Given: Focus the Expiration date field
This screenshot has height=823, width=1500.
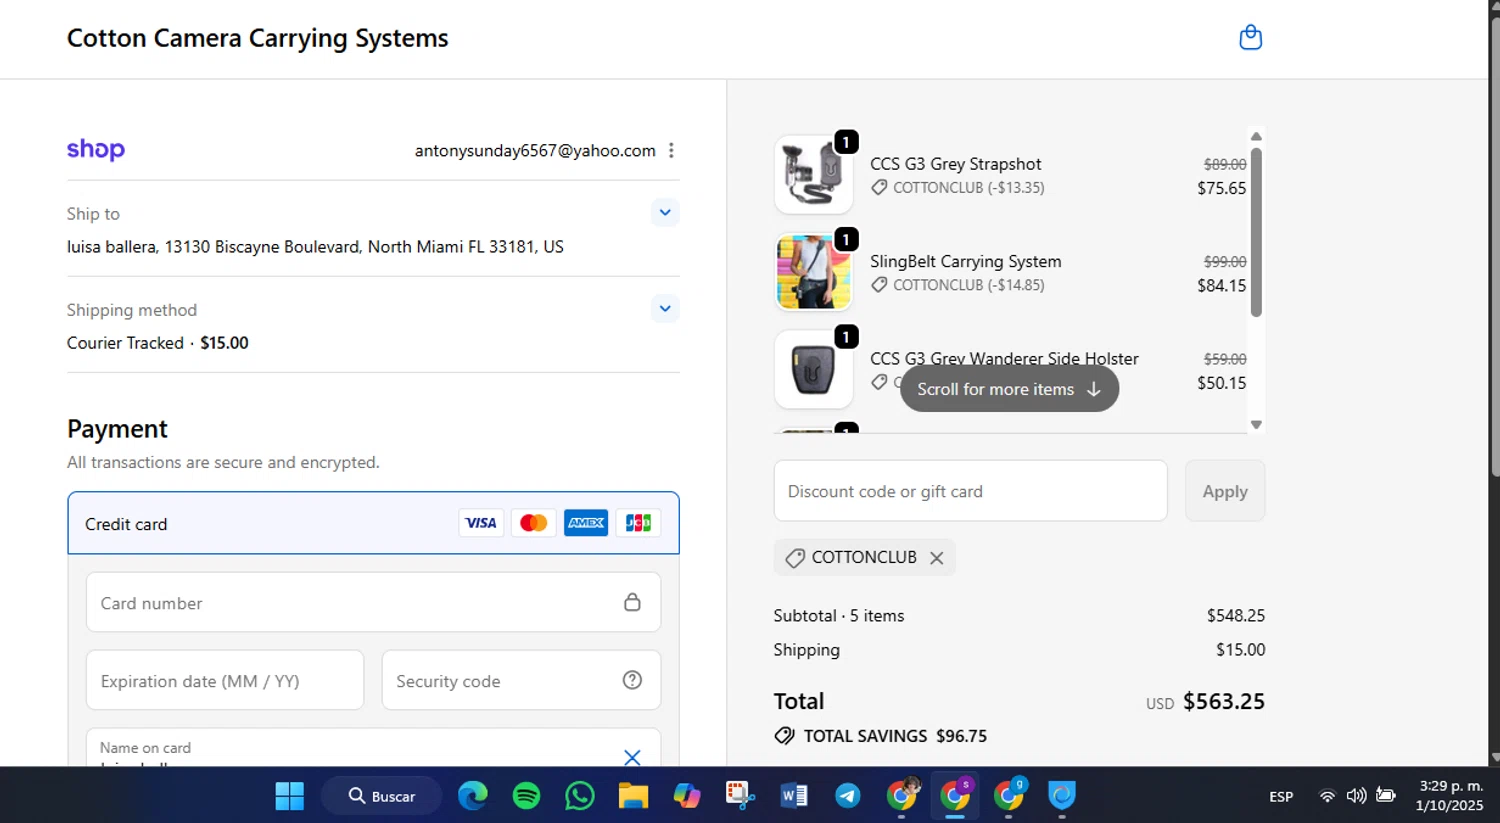Looking at the screenshot, I should 225,680.
